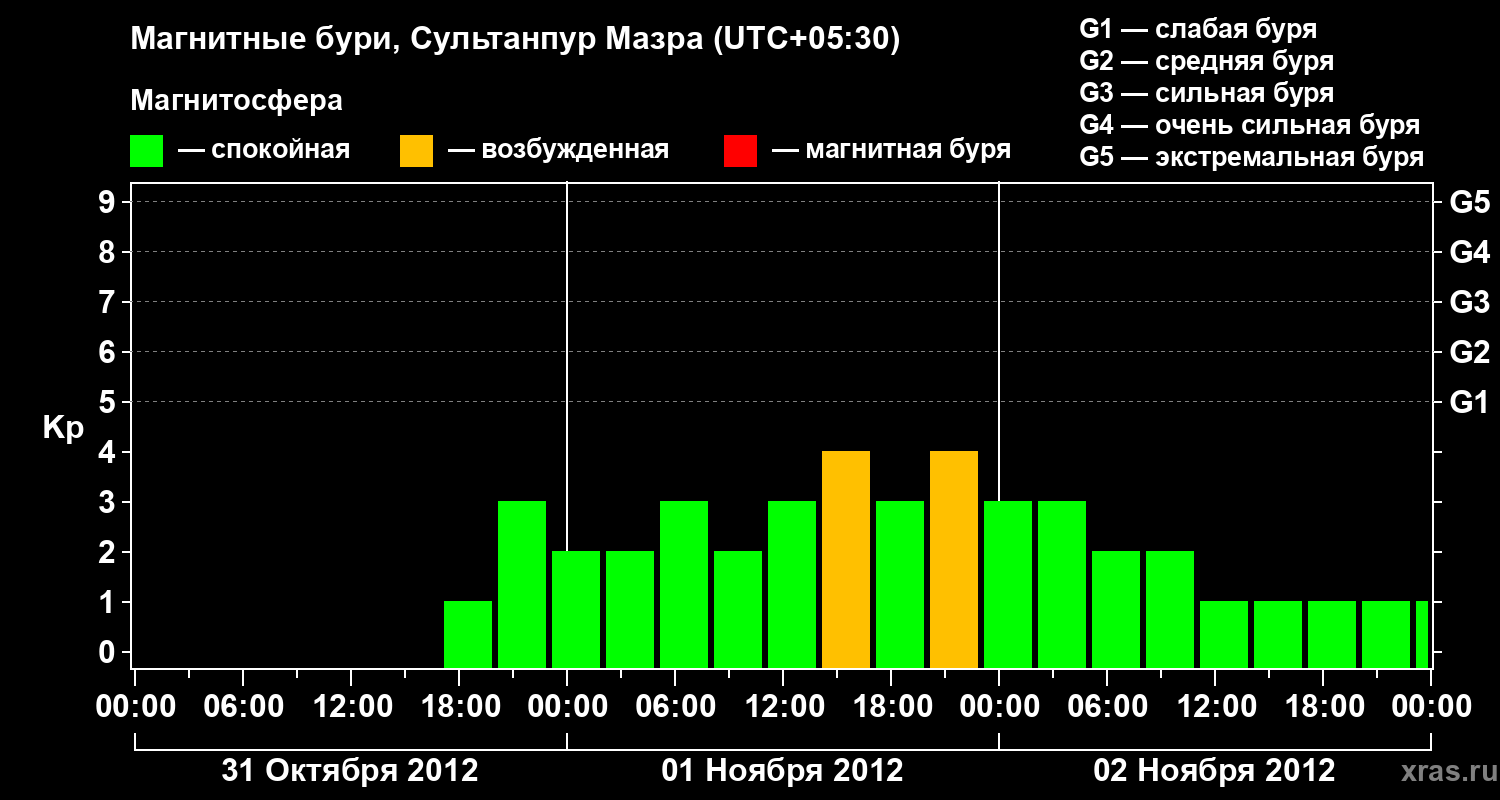Click legend line 'G2 — средняя буря'
1500x800 pixels.
1207,61
